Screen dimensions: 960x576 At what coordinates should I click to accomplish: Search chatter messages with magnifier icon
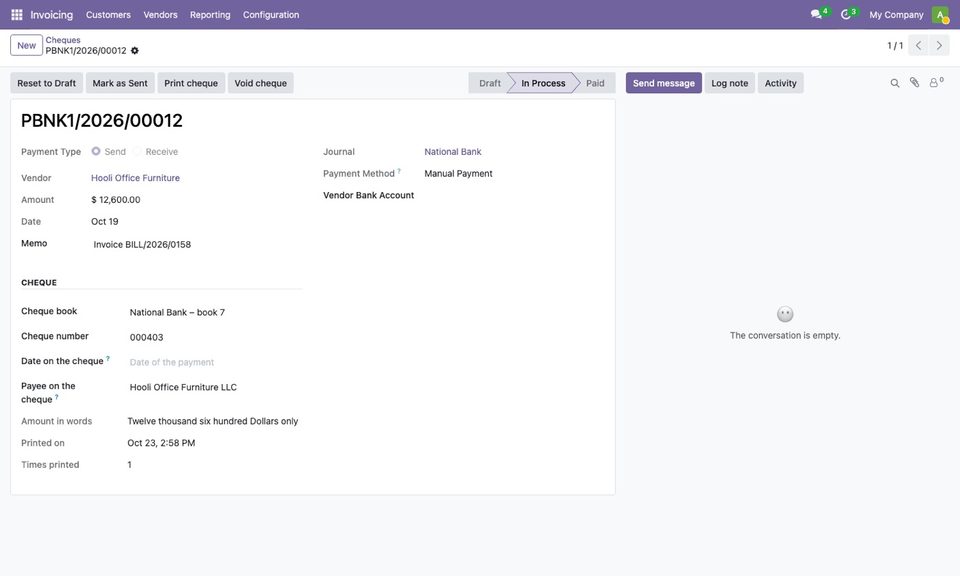(894, 83)
